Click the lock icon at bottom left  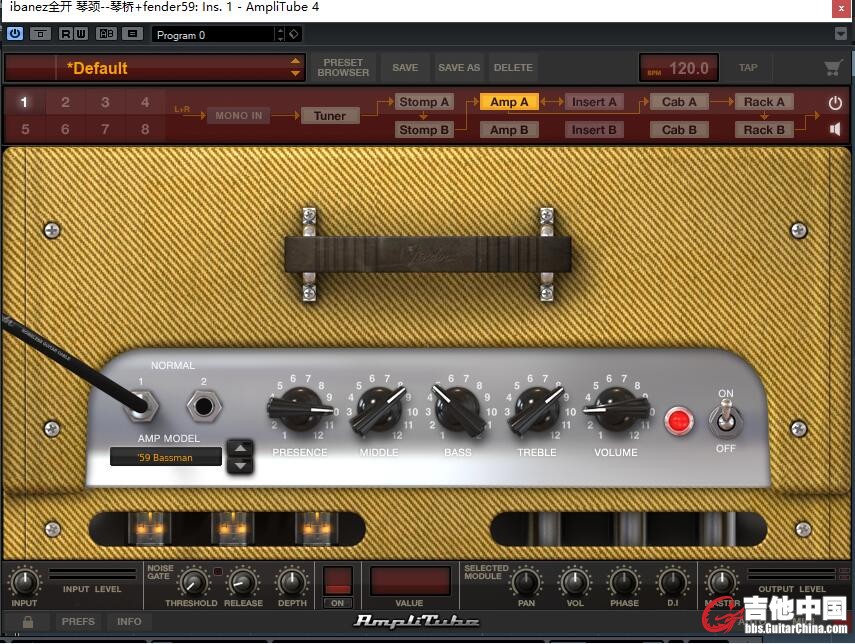pos(28,621)
